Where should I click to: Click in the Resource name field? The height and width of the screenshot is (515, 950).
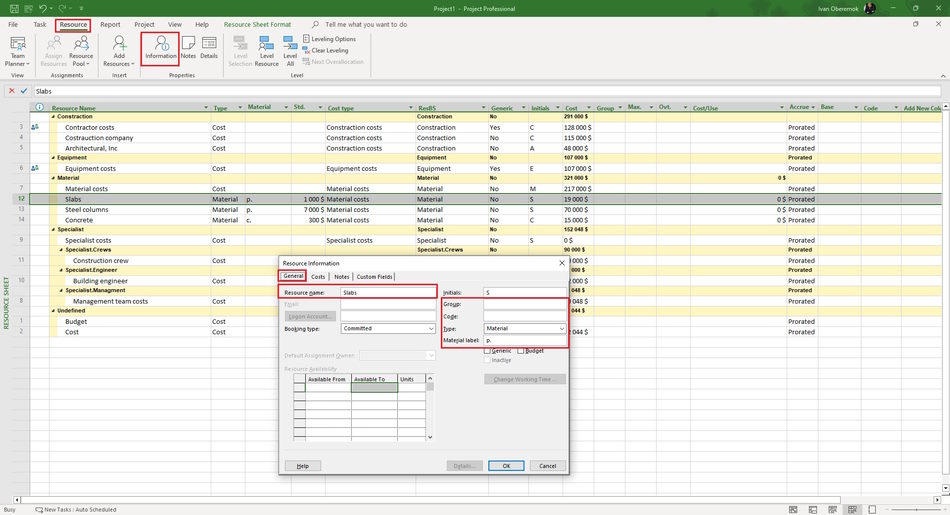388,293
